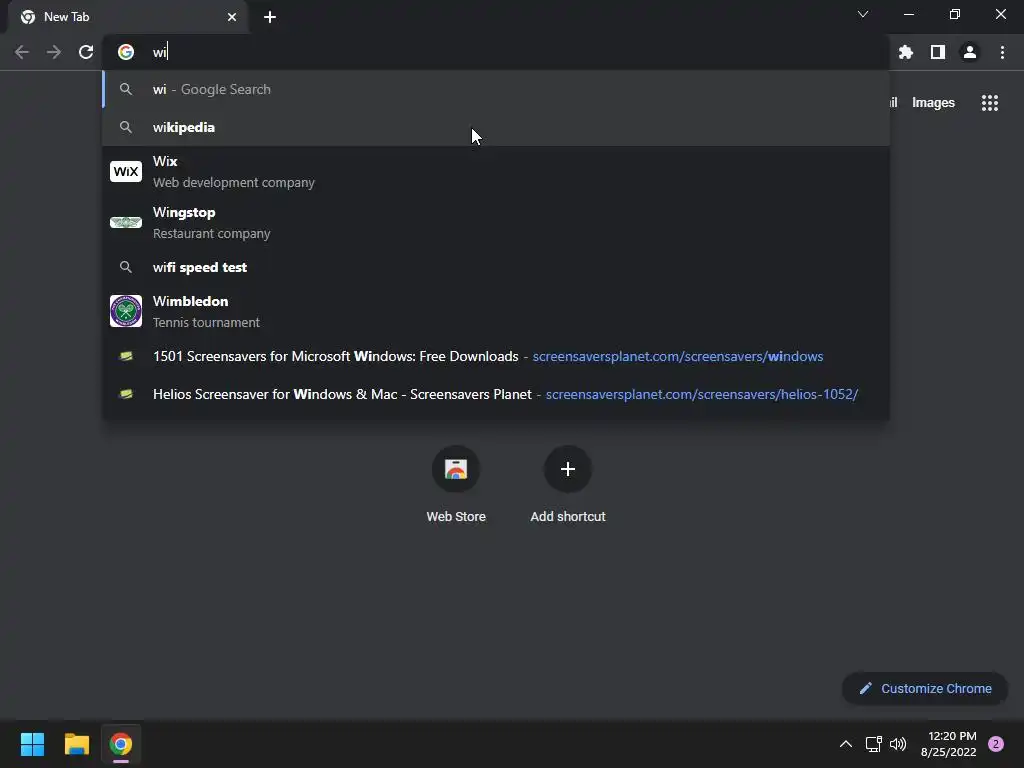The image size is (1024, 768).
Task: Click the favicon beside 1501 Screensavers
Action: (x=126, y=357)
